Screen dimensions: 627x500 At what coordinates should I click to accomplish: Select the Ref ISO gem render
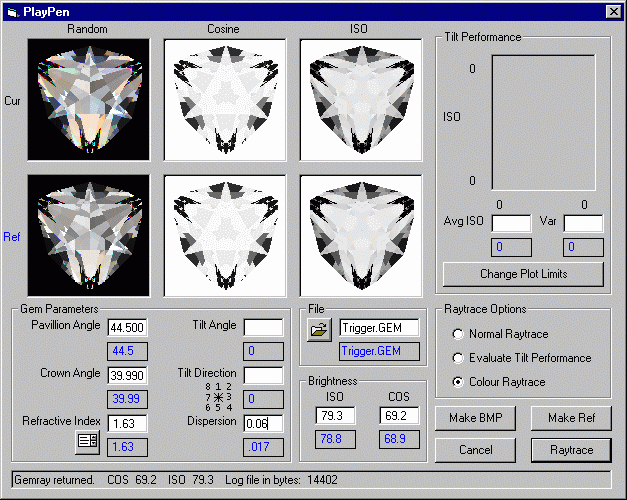click(361, 236)
